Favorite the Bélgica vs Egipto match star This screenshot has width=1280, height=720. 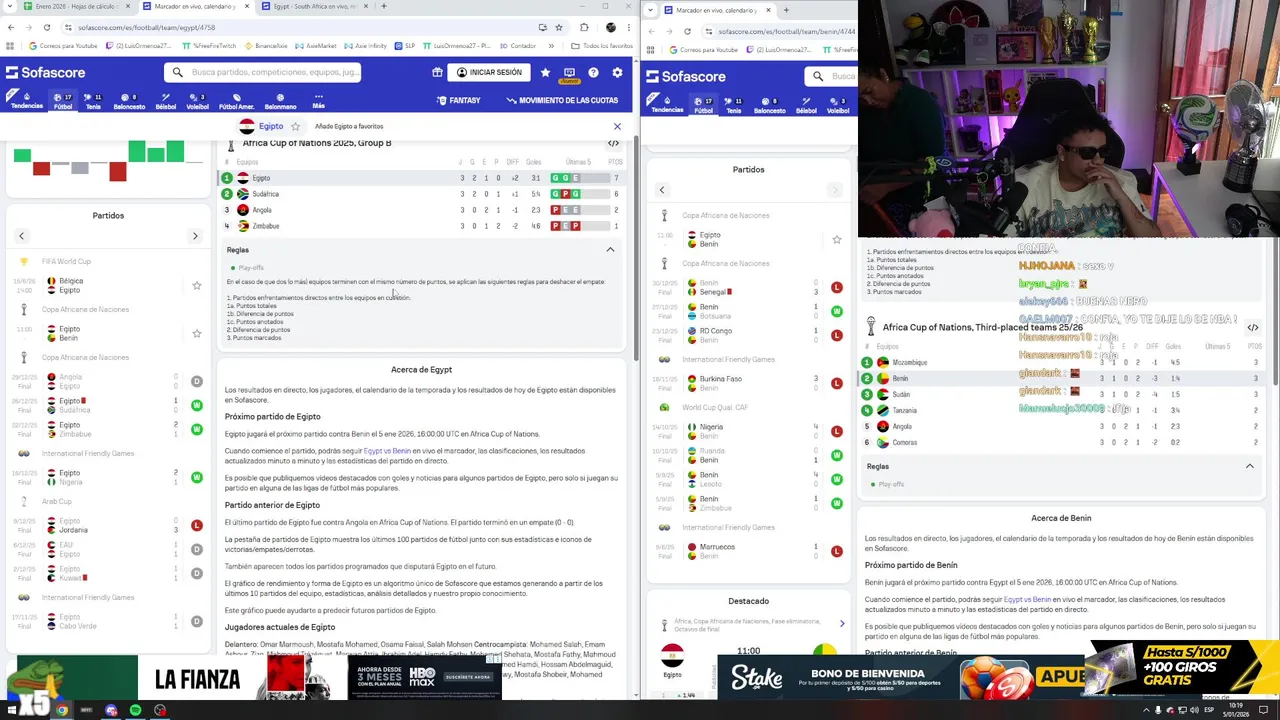[x=196, y=286]
